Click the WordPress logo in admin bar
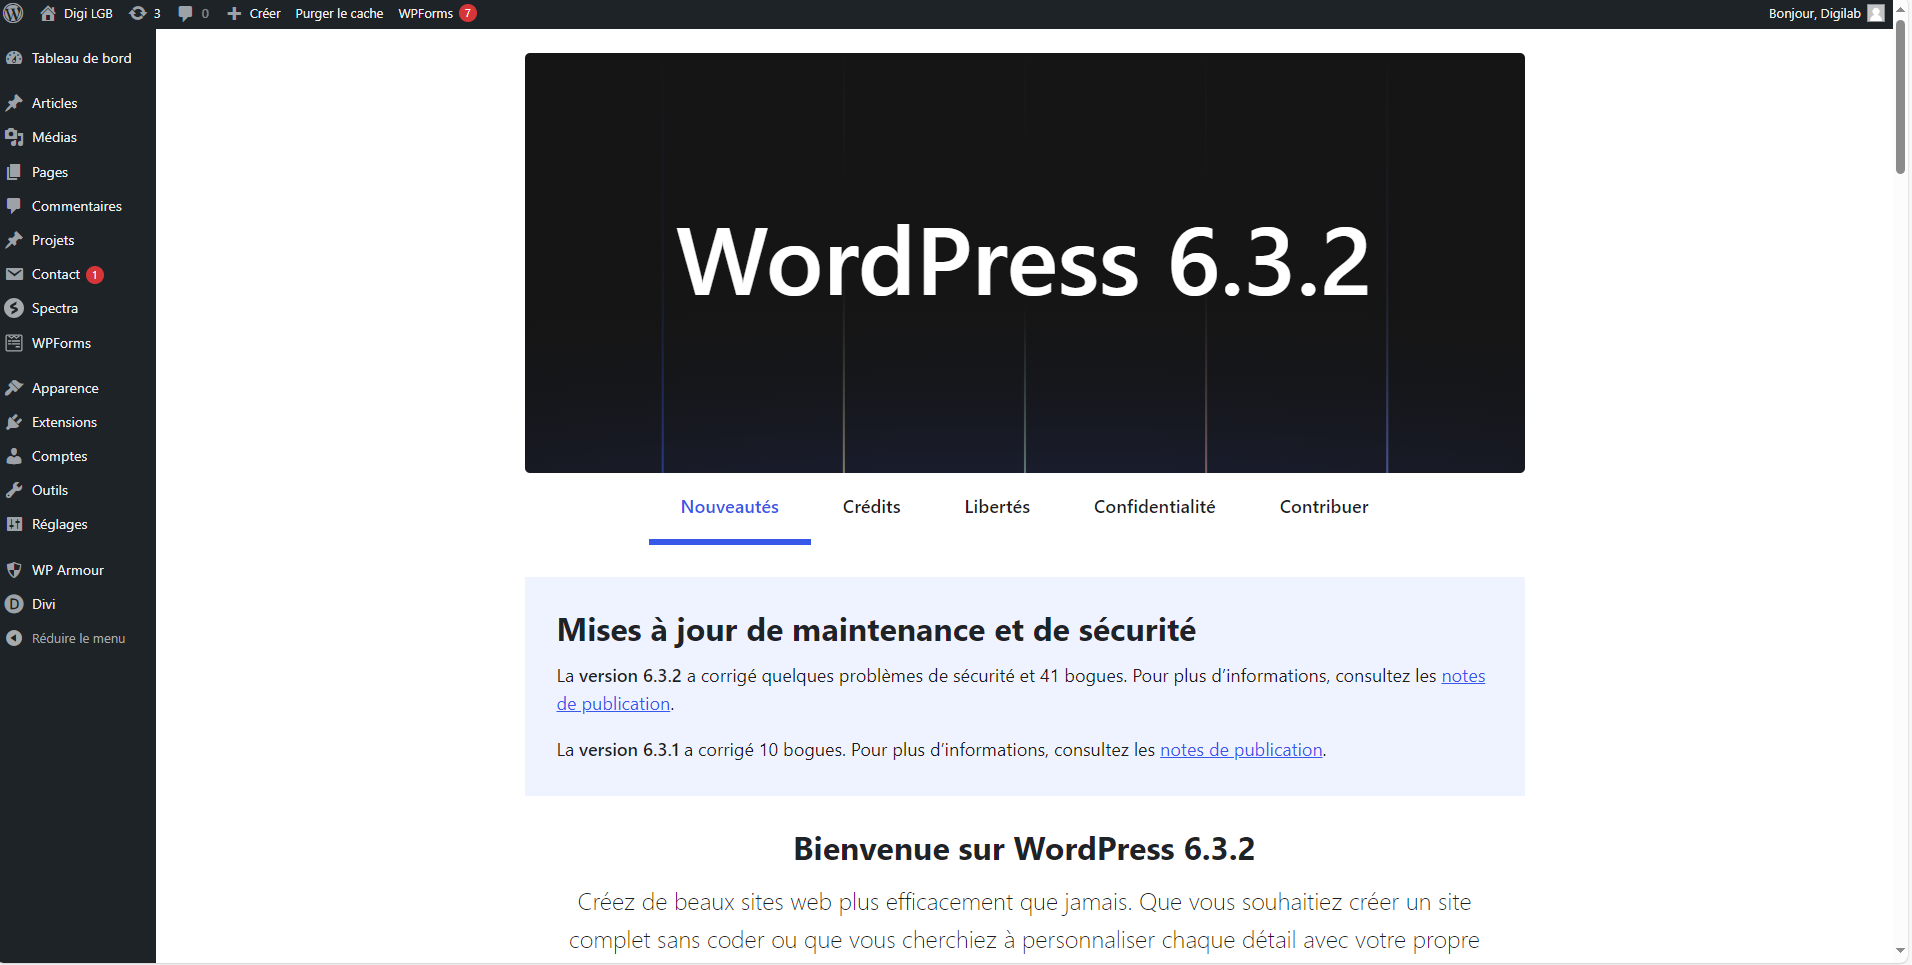The width and height of the screenshot is (1912, 965). click(x=14, y=14)
